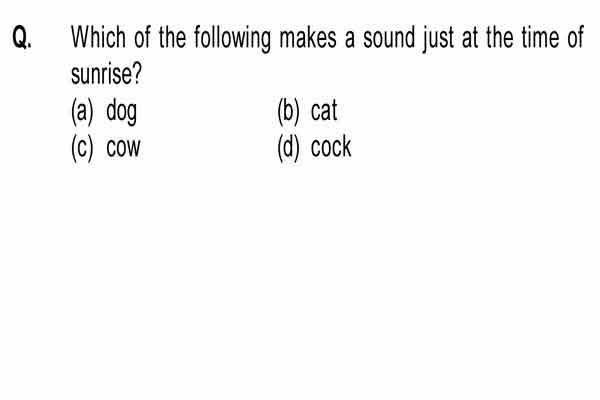Click the word "sunrise?" on the second line
Image resolution: width=600 pixels, height=400 pixels.
[106, 74]
